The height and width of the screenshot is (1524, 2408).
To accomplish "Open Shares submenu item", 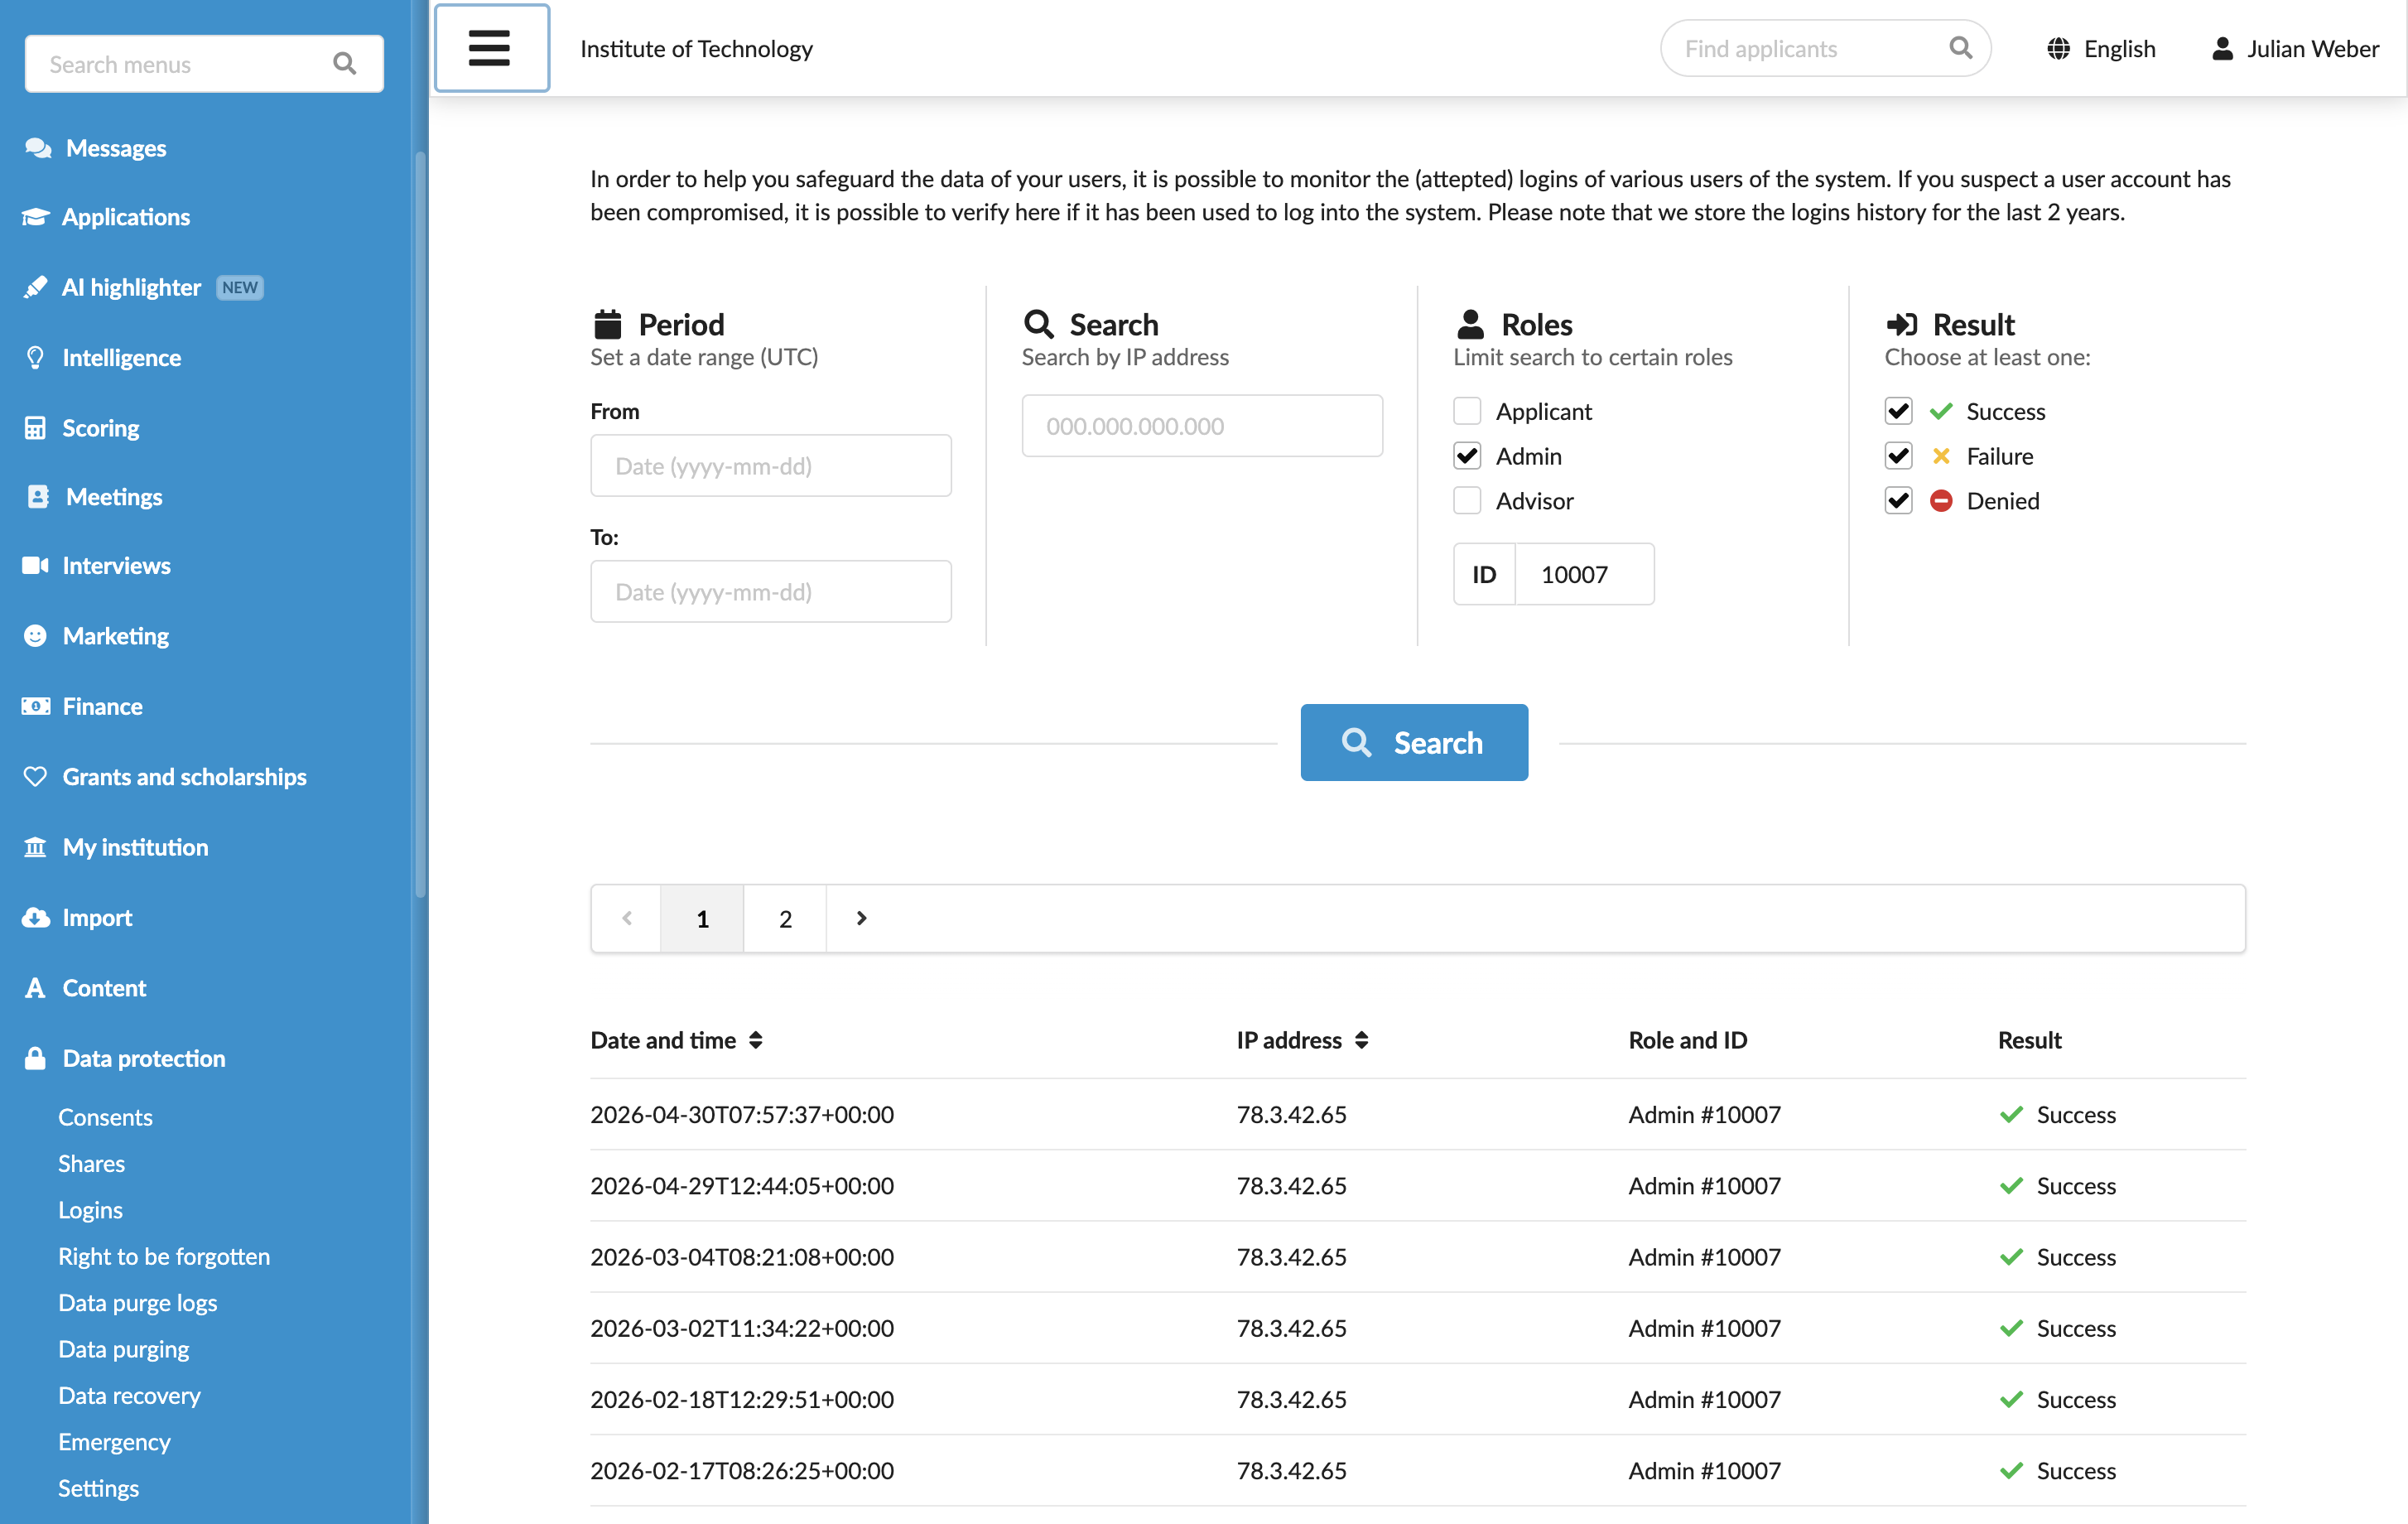I will [91, 1163].
